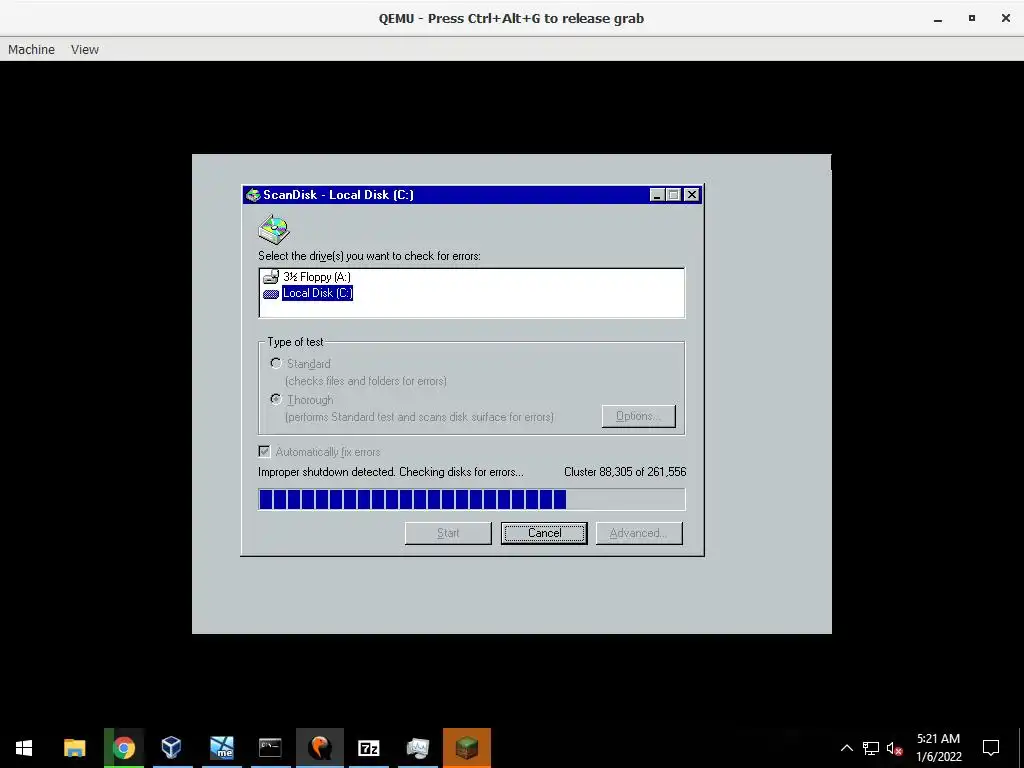
Task: Click the ScanDisk progress bar
Action: (x=472, y=499)
